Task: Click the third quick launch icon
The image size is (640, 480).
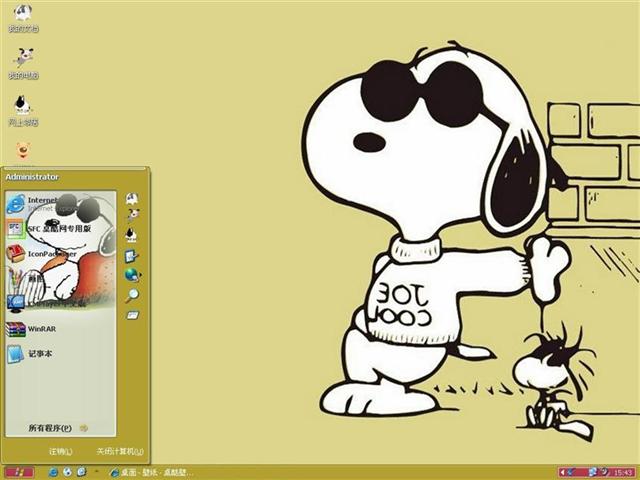Action: click(x=81, y=472)
